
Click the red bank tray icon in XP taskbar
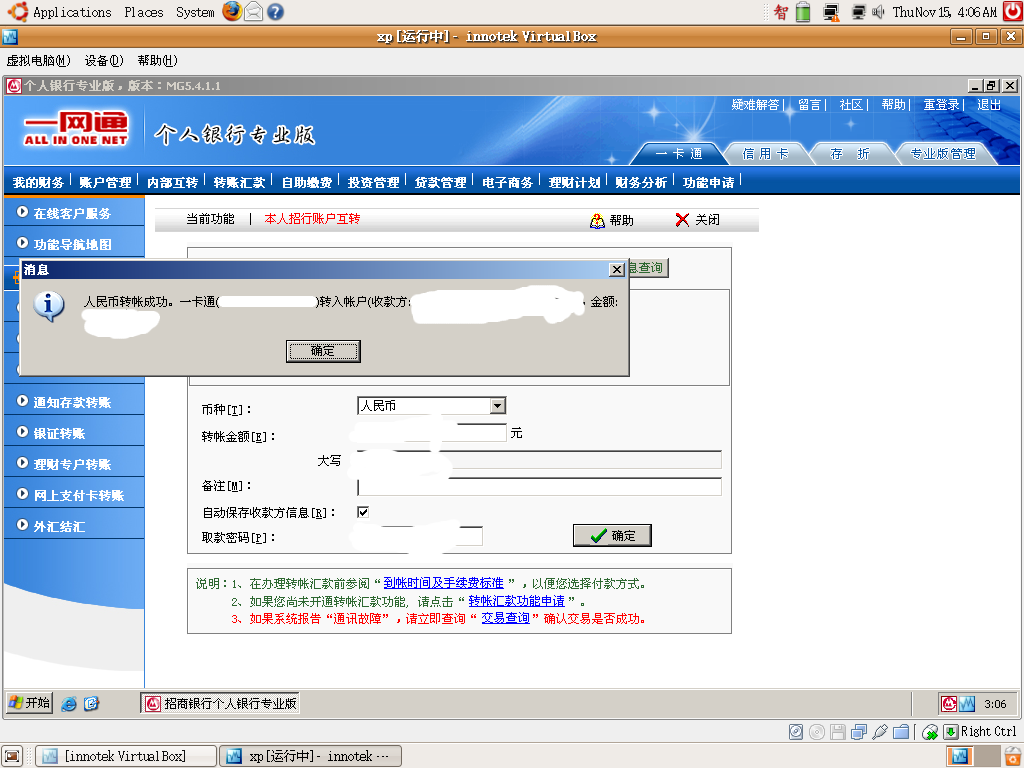point(949,703)
